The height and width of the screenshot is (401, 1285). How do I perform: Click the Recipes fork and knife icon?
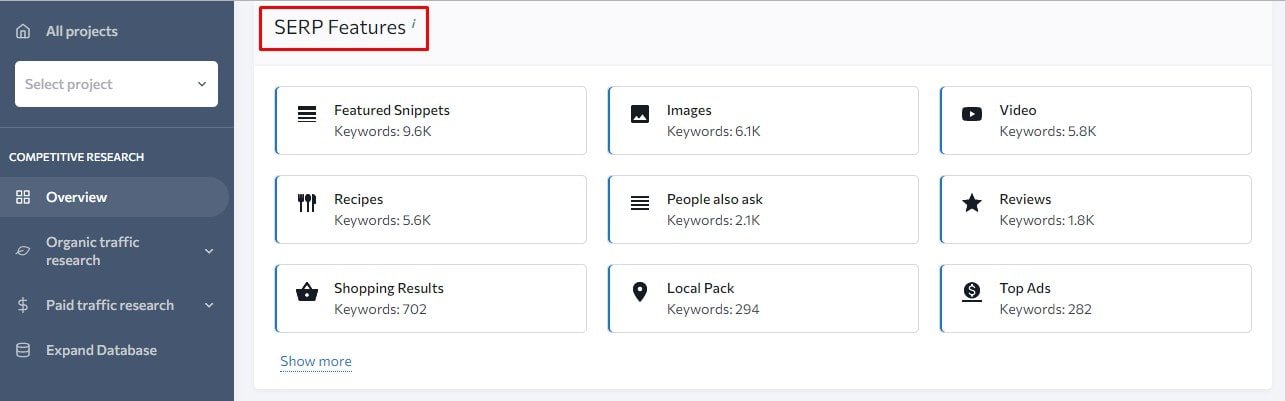pos(307,203)
